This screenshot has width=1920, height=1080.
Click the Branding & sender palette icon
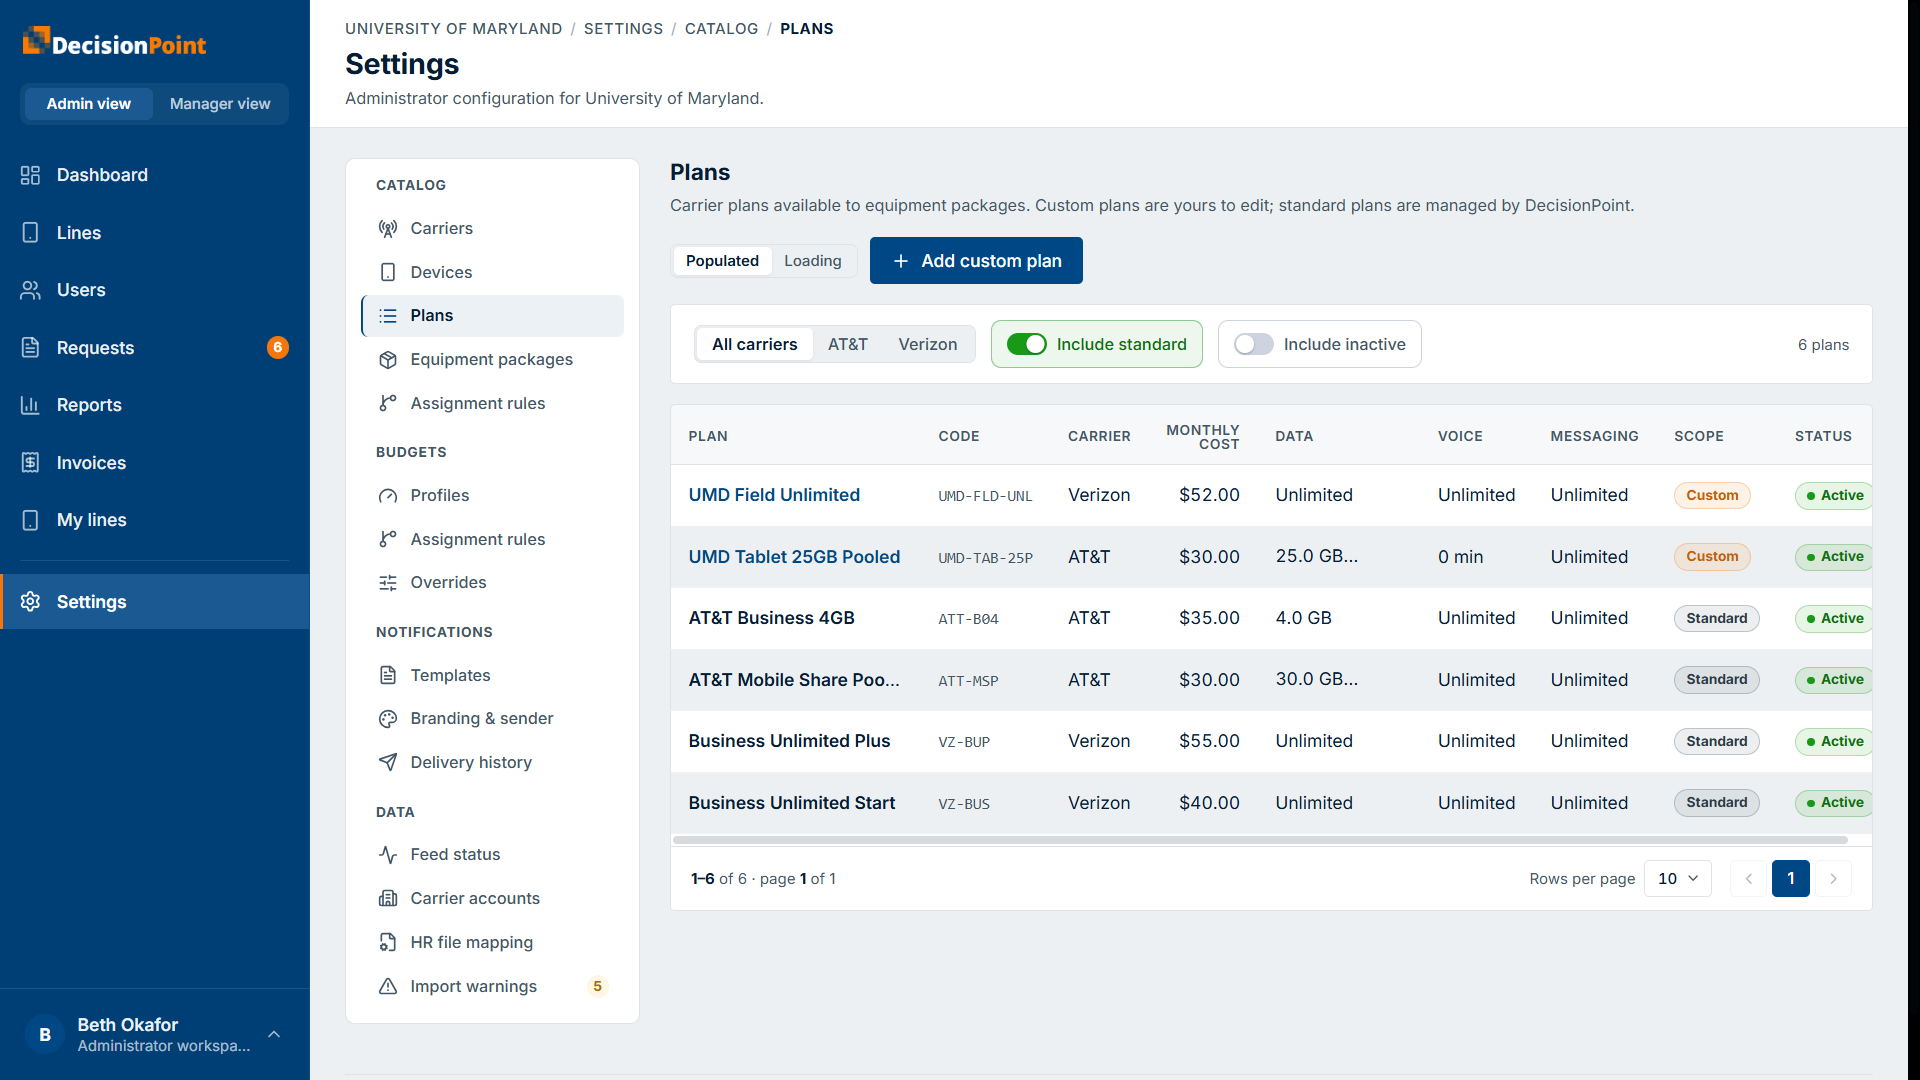(x=388, y=719)
